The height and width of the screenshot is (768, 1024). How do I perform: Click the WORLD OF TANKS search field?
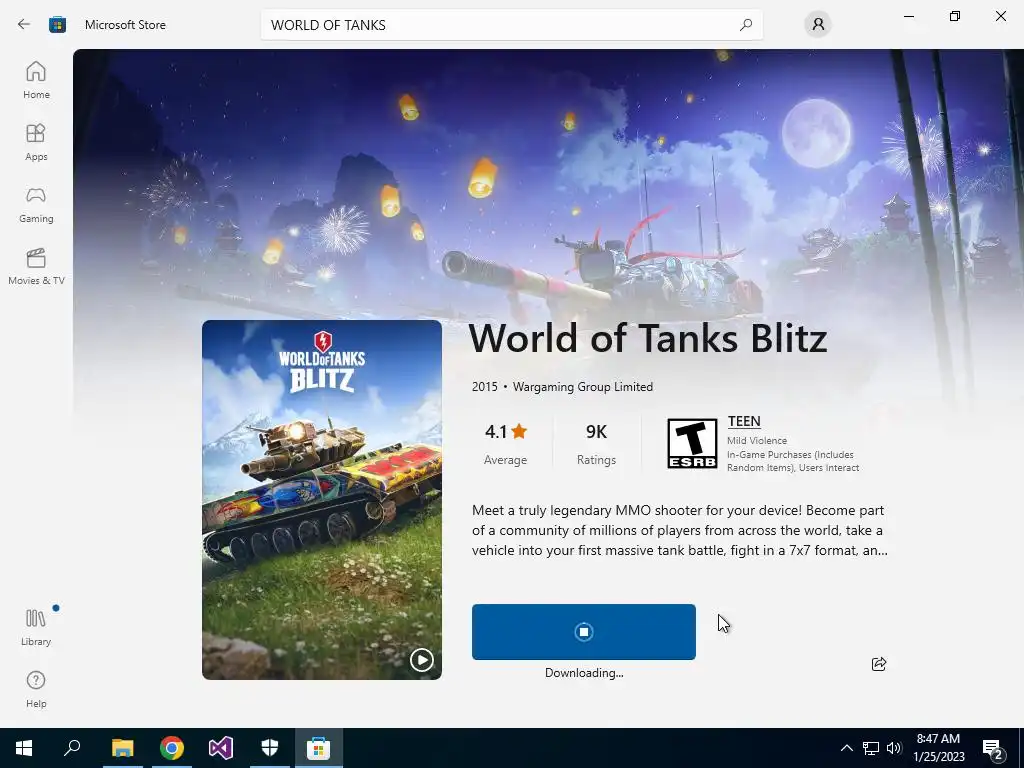pos(511,25)
